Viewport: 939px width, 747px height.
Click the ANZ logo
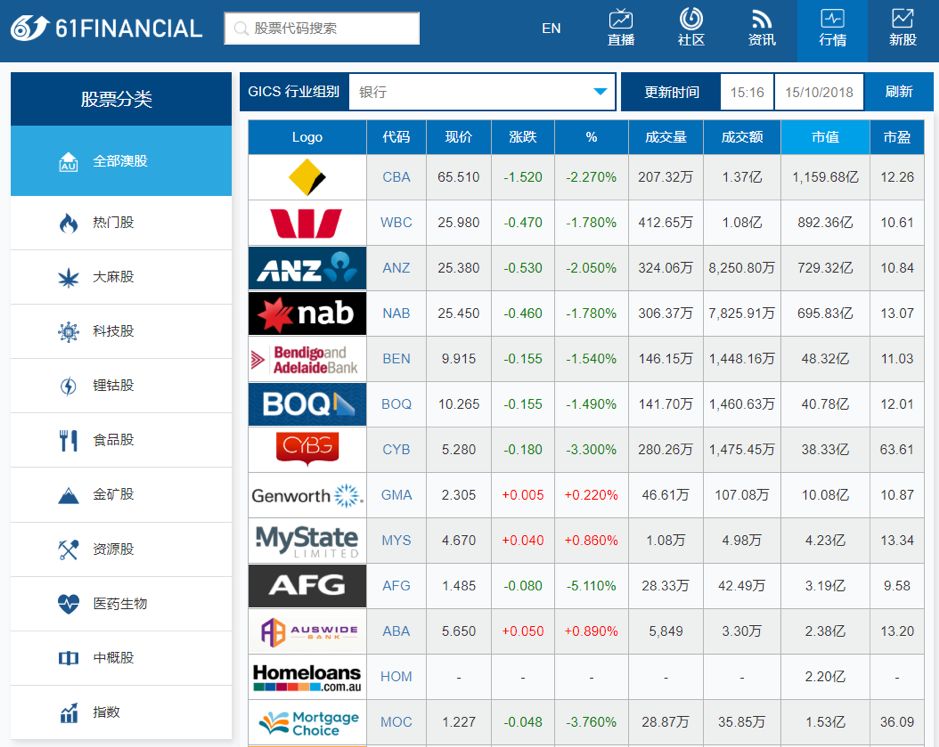(x=307, y=268)
